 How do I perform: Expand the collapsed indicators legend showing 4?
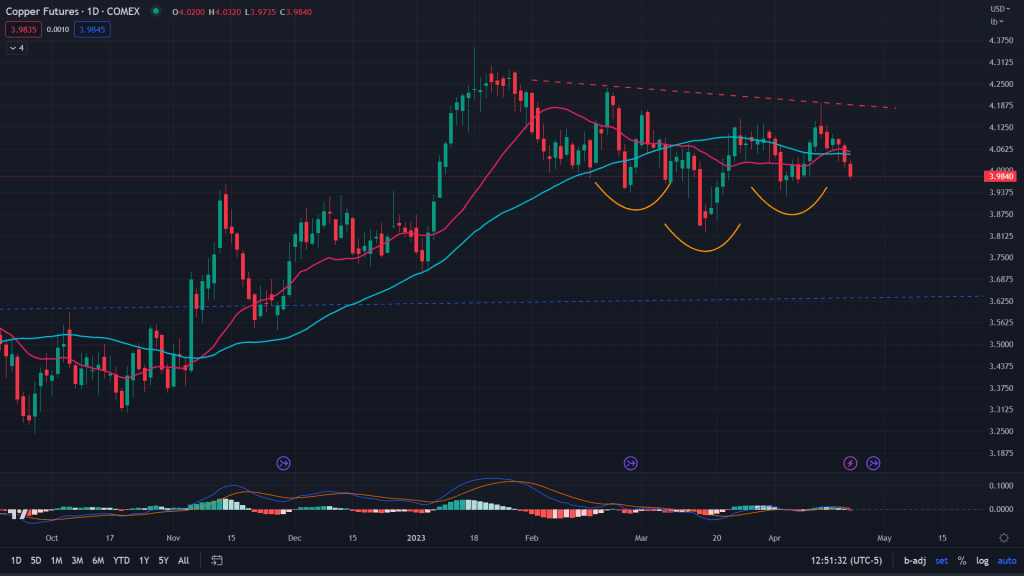coord(17,48)
